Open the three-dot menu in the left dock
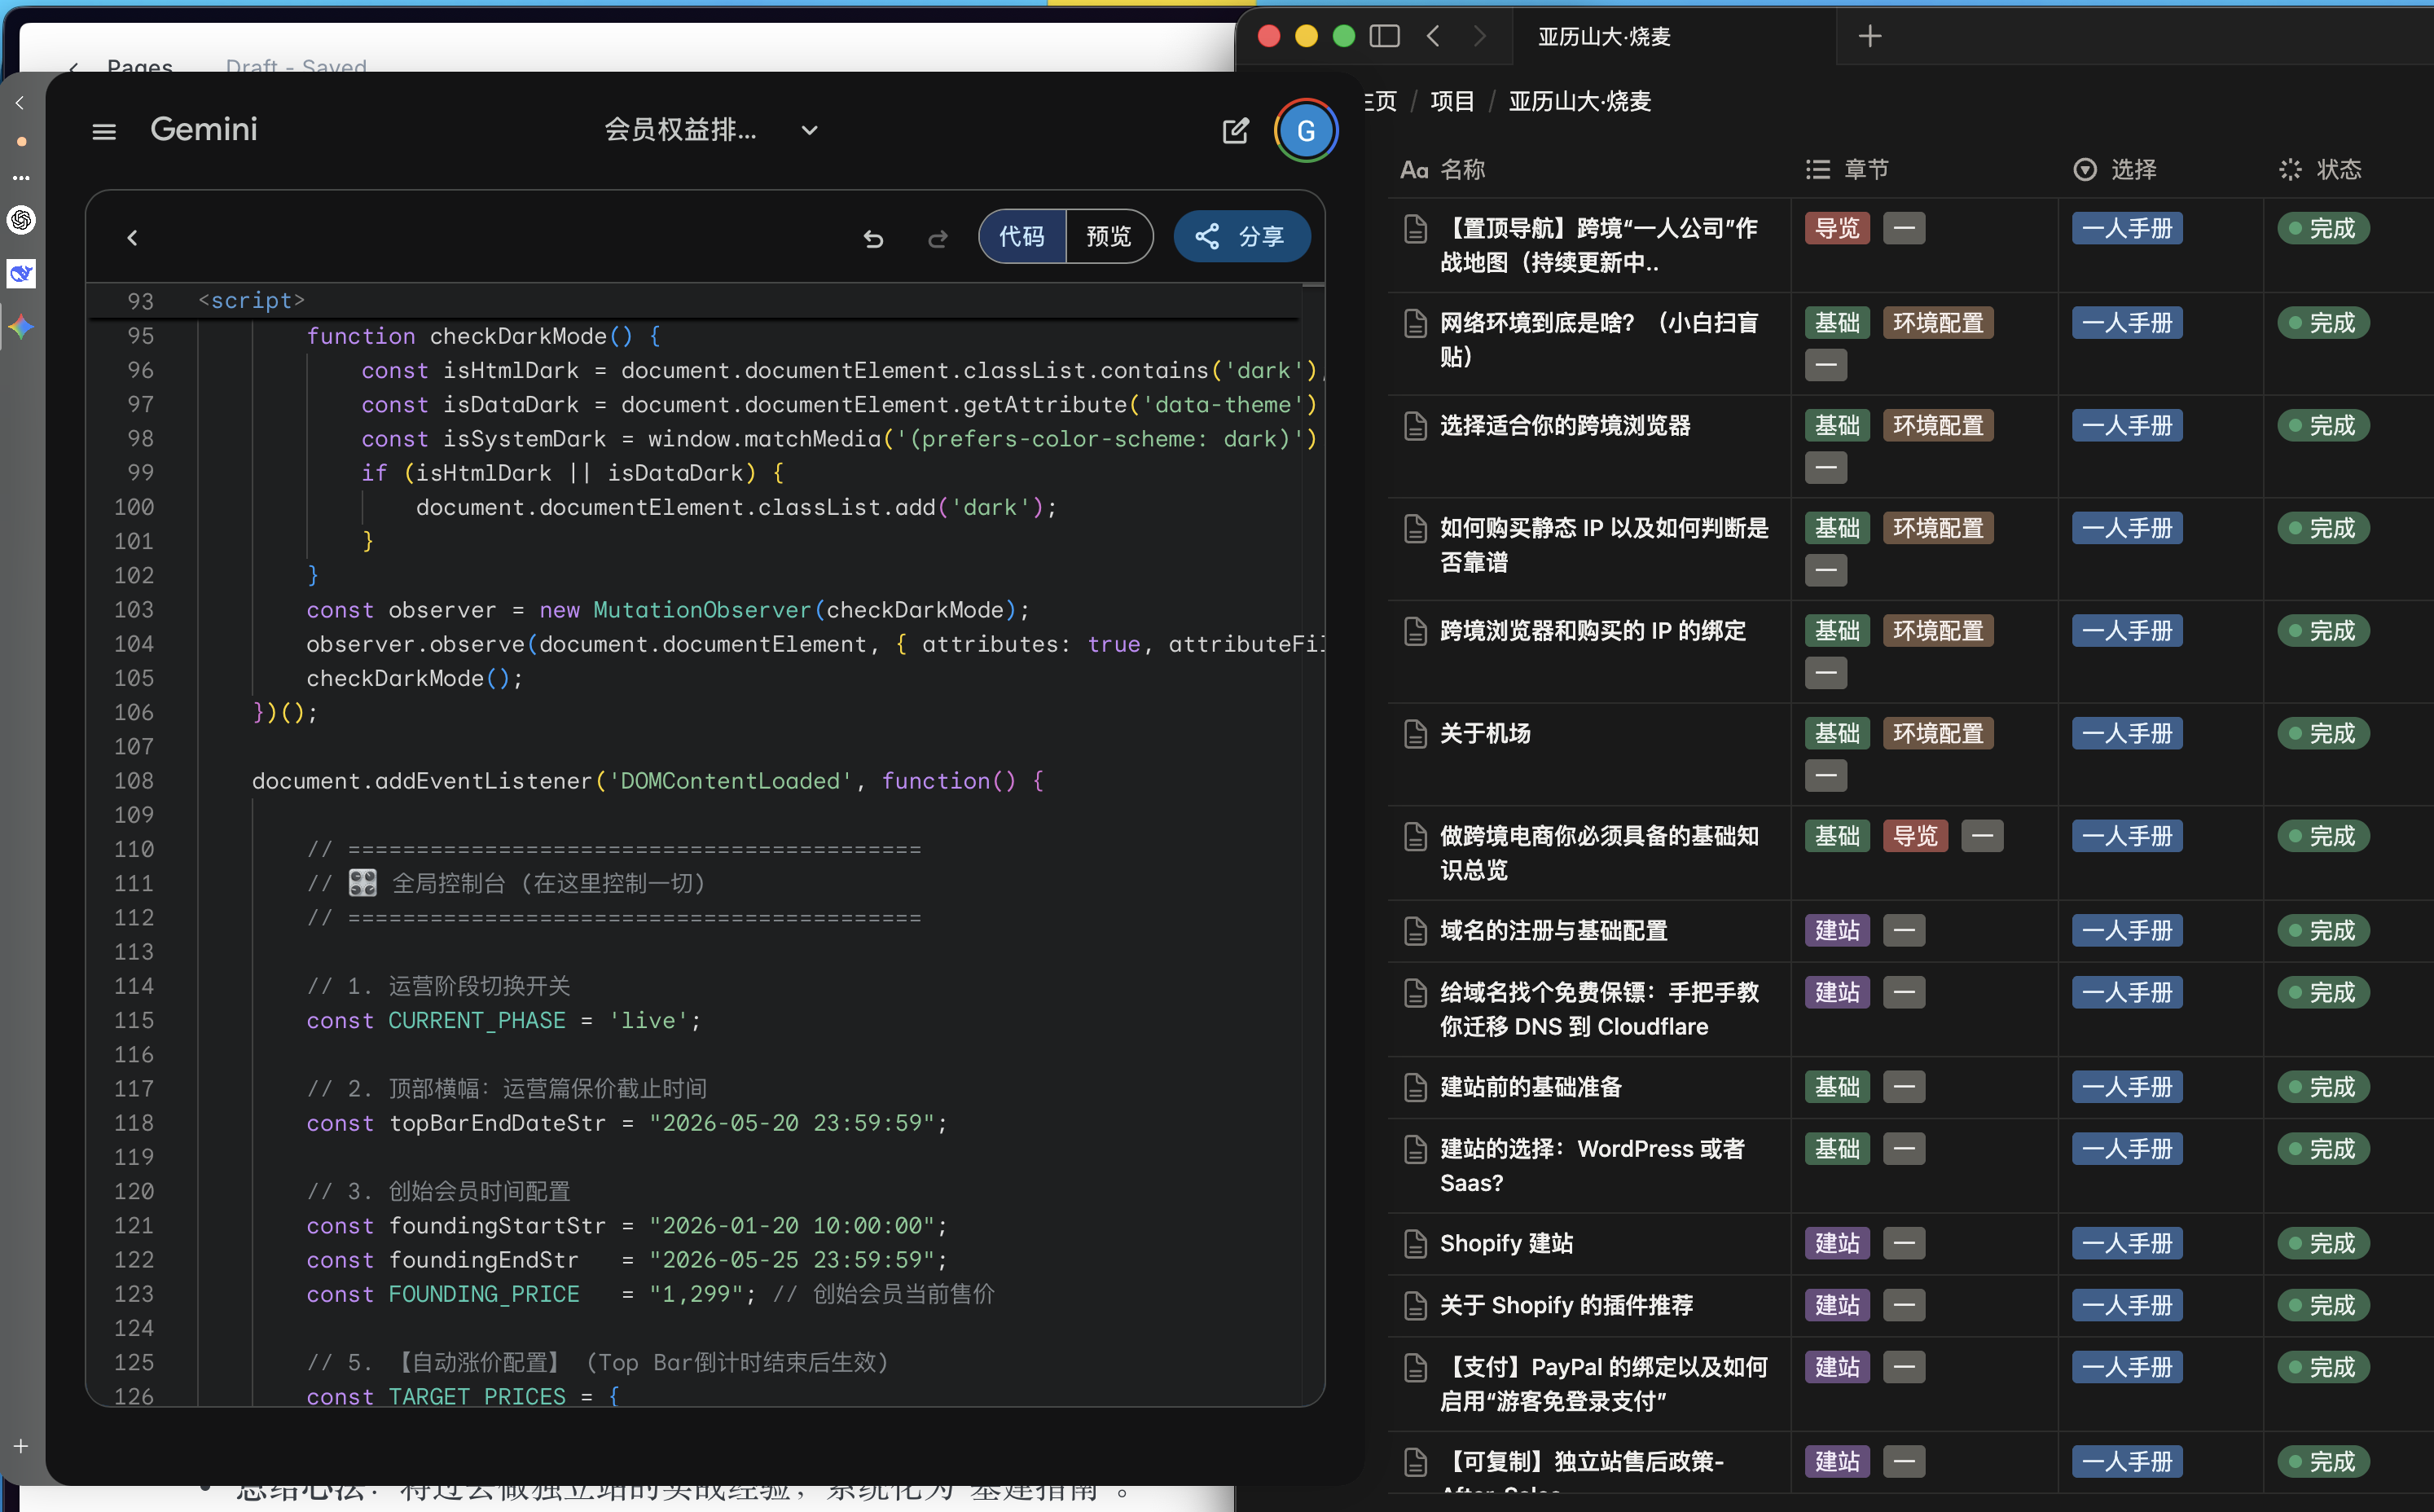 (x=21, y=178)
